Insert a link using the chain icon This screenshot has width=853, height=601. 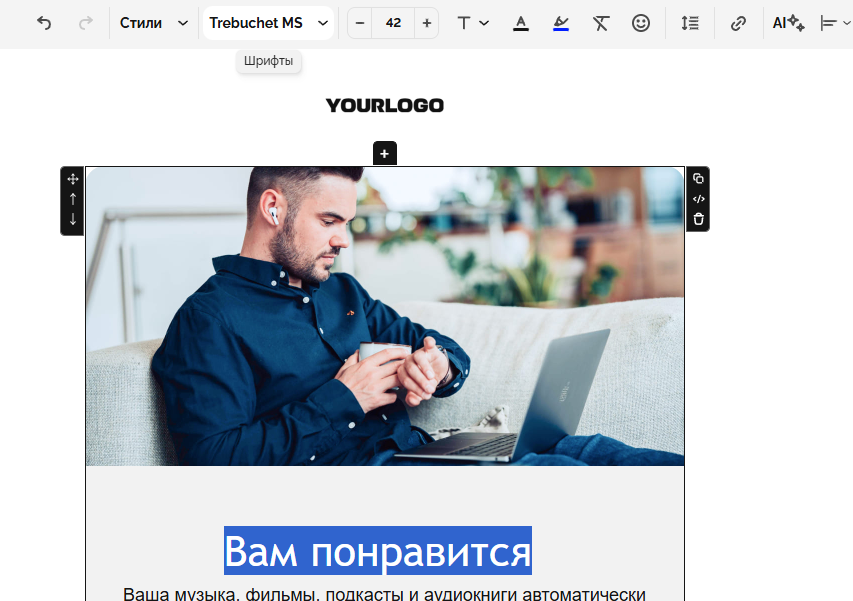tap(738, 23)
